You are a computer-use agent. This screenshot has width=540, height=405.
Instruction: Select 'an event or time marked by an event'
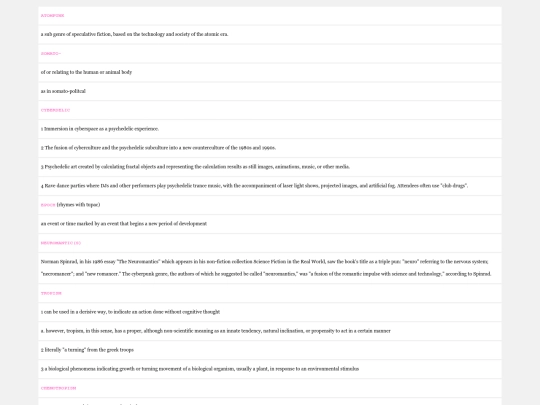click(124, 224)
